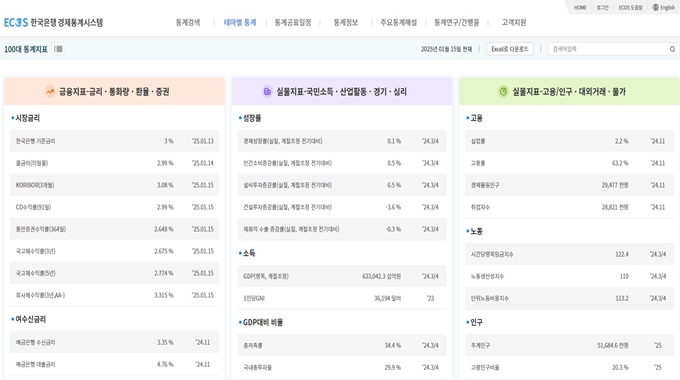Open the 고객지원 menu
Image resolution: width=680 pixels, height=380 pixels.
tap(514, 23)
